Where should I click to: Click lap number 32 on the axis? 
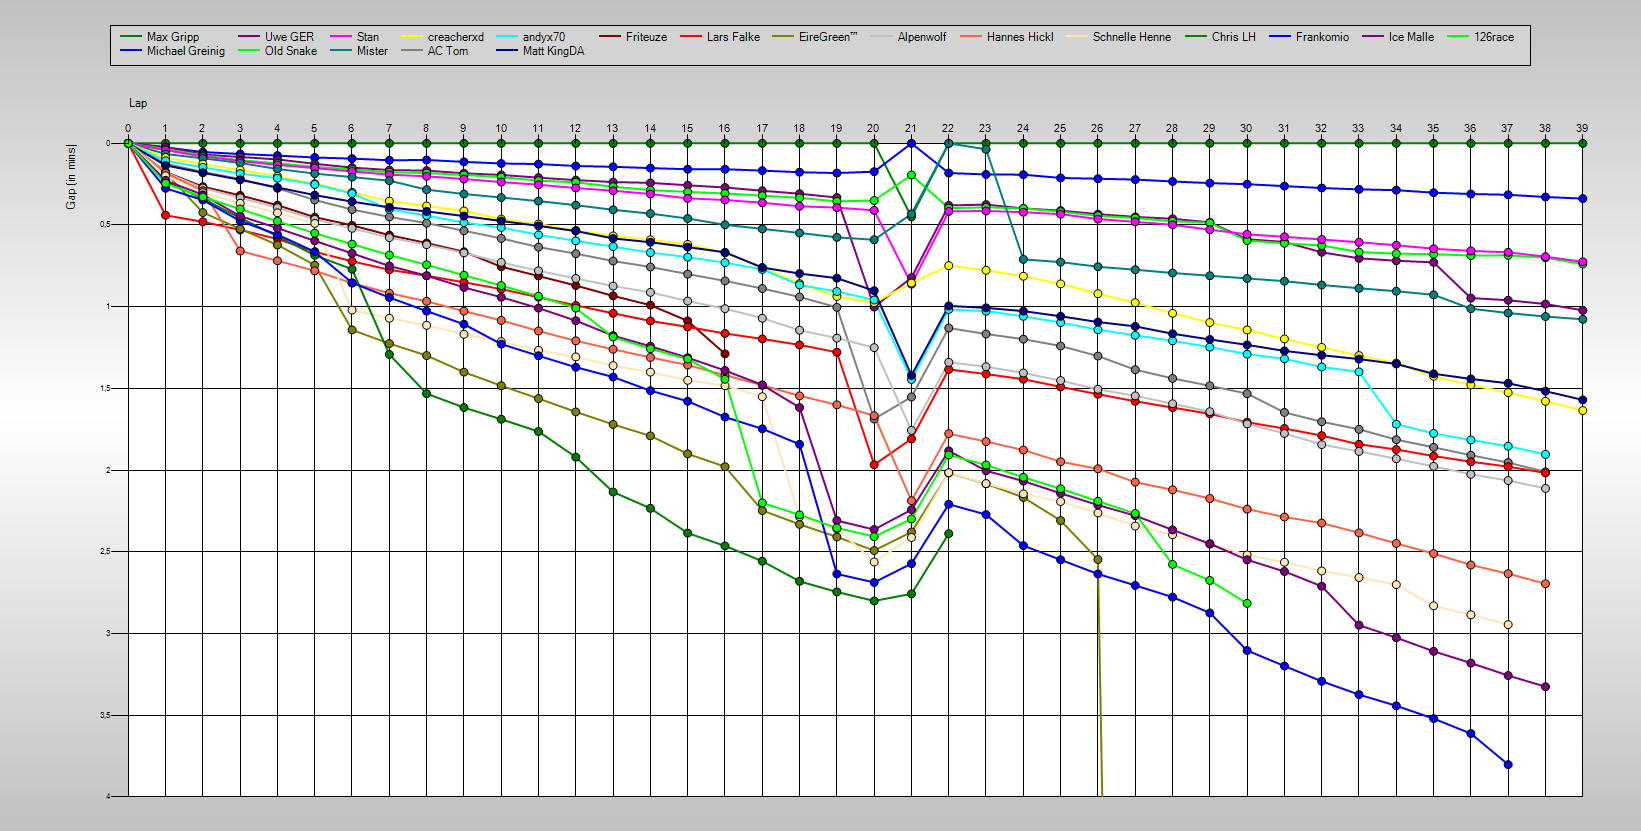pyautogui.click(x=1321, y=128)
